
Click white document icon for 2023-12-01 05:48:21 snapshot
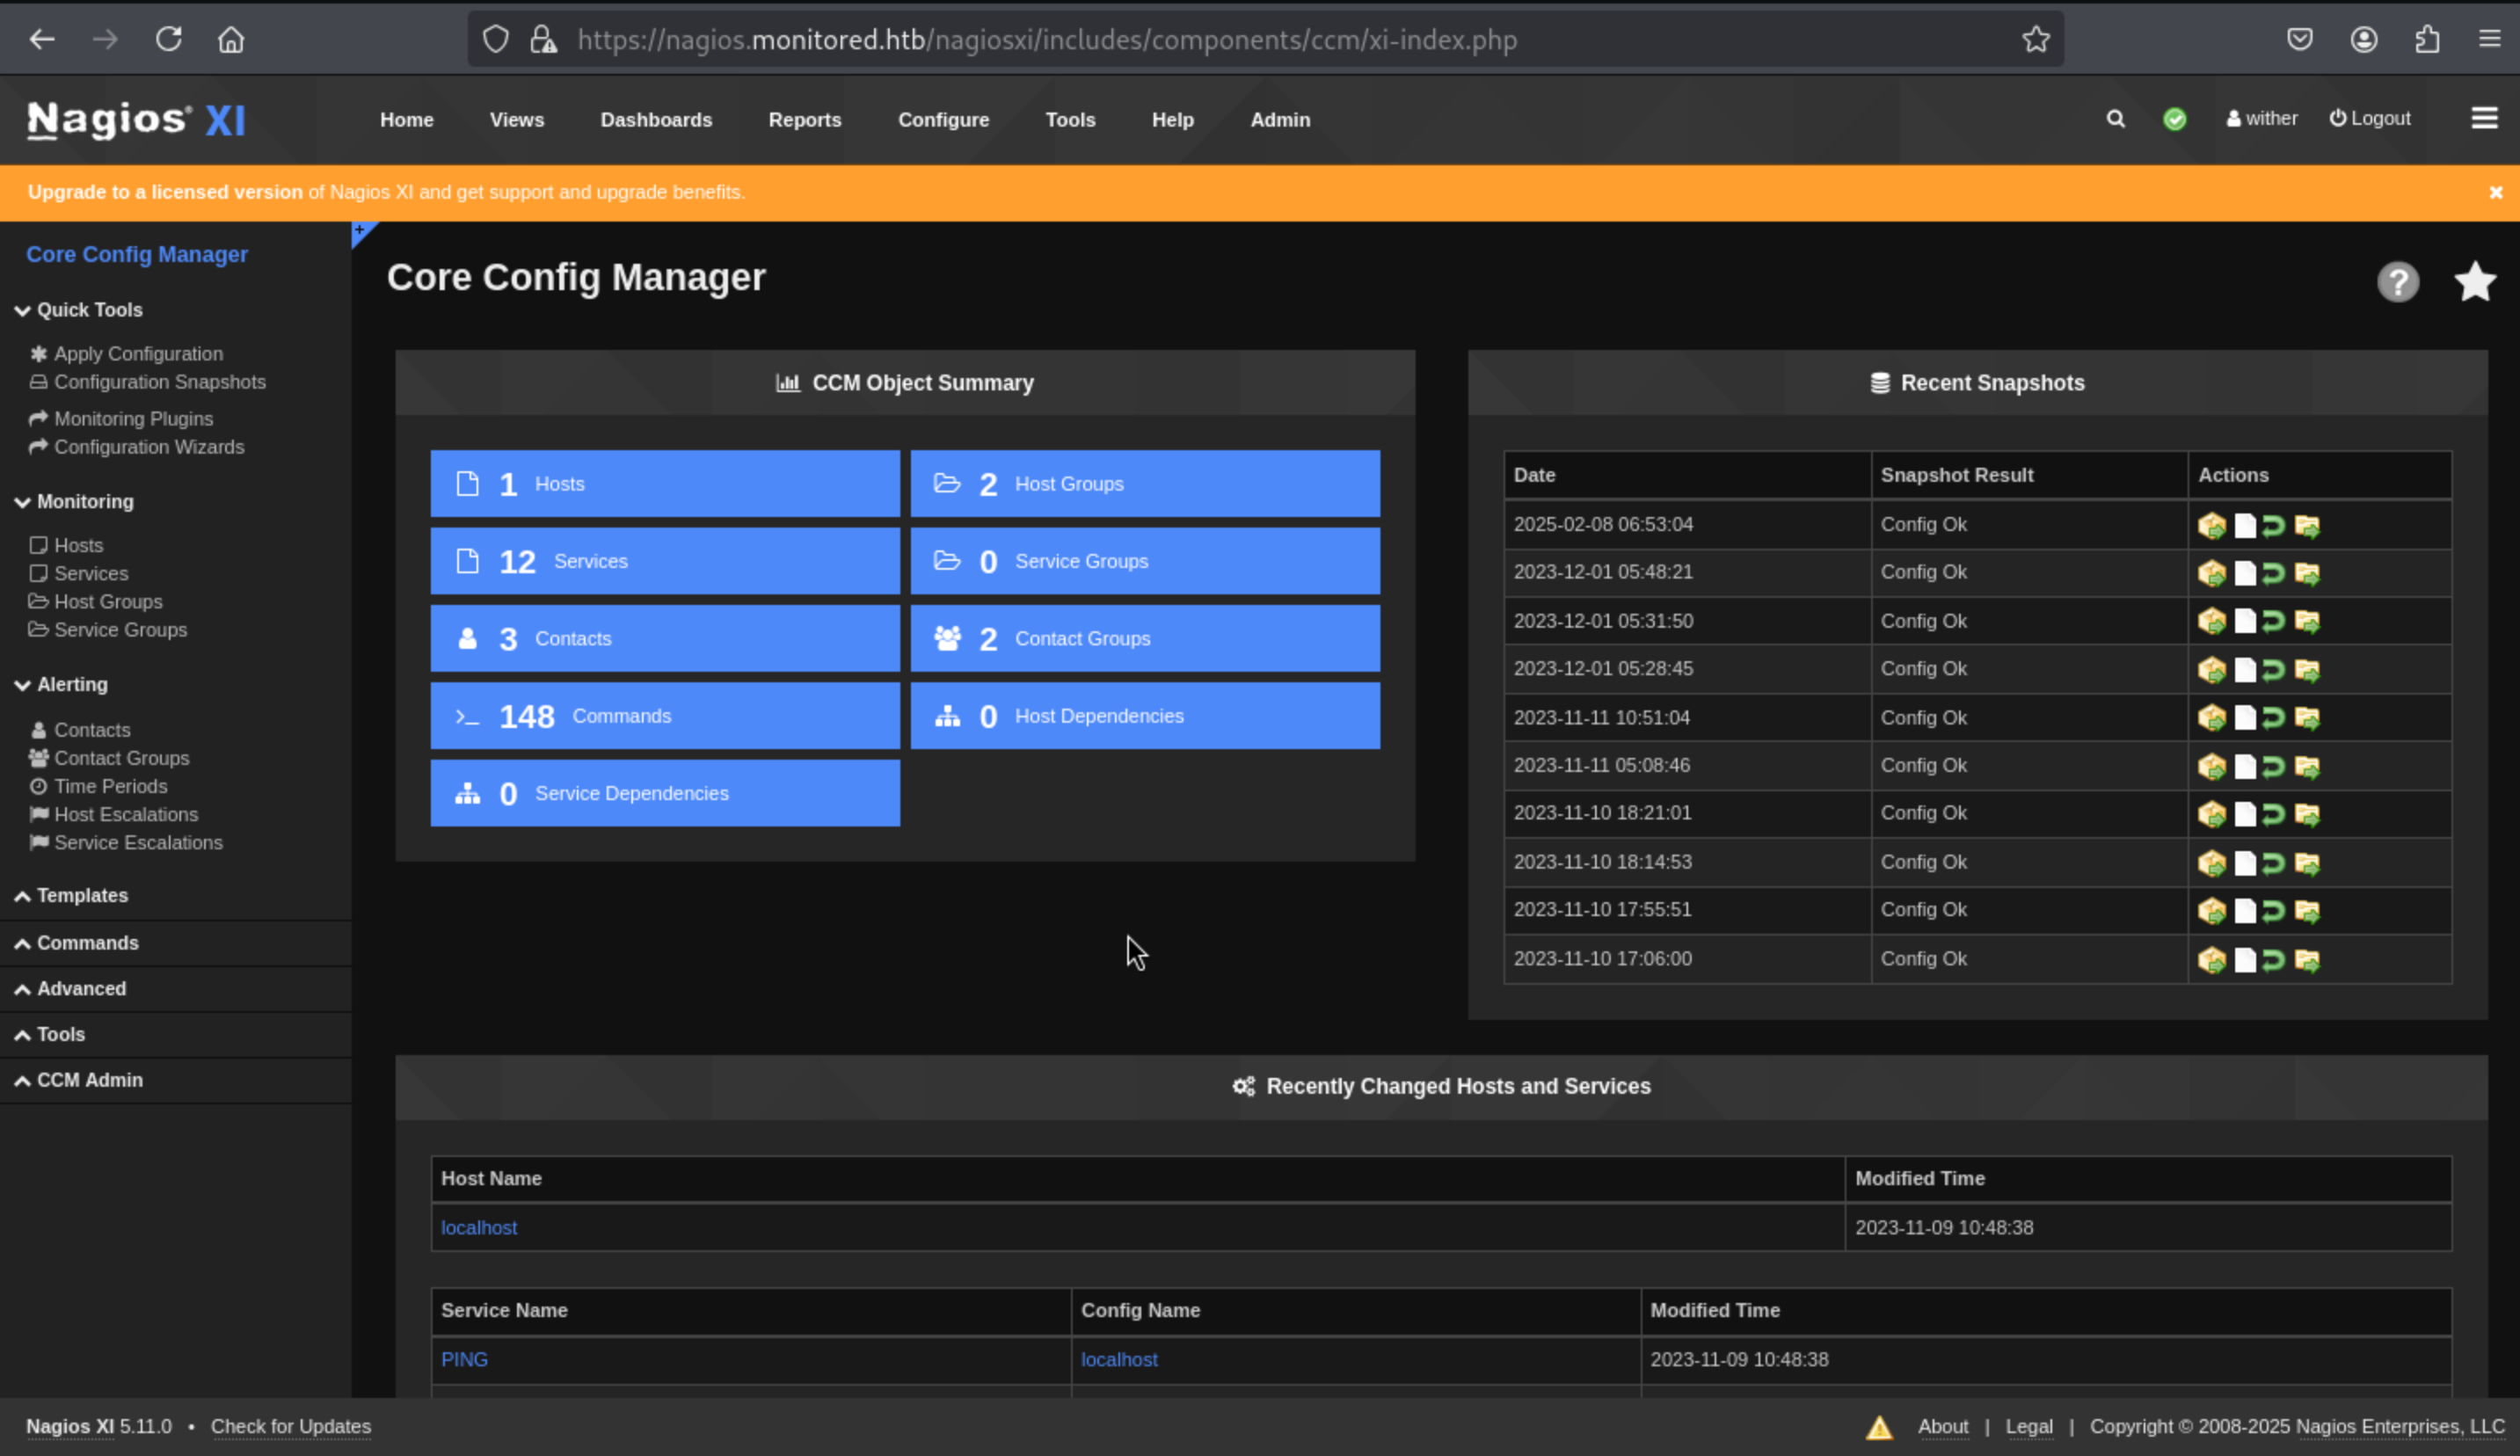2244,573
